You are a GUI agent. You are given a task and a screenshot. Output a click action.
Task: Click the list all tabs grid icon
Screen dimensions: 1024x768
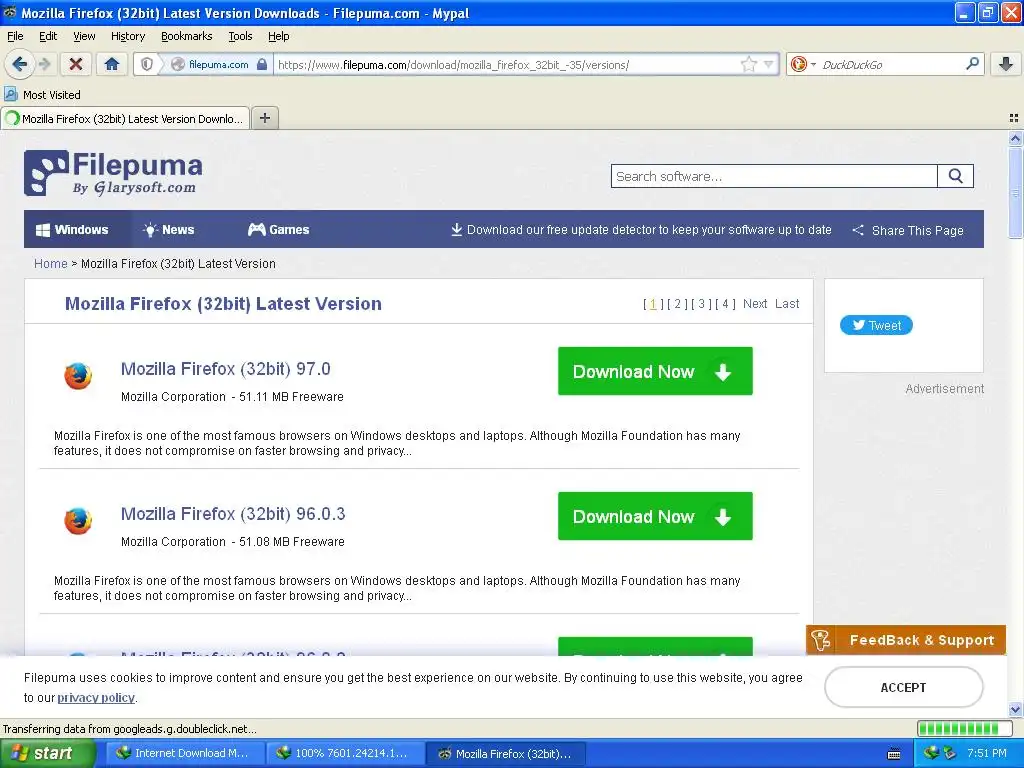click(x=1014, y=118)
